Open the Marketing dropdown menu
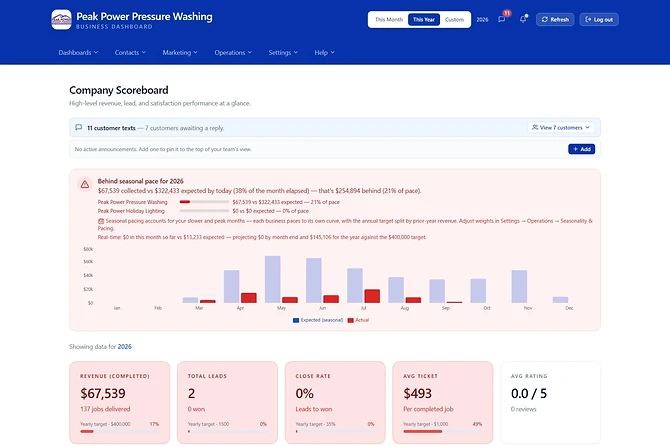Viewport: 670px width, 447px height. [x=180, y=53]
